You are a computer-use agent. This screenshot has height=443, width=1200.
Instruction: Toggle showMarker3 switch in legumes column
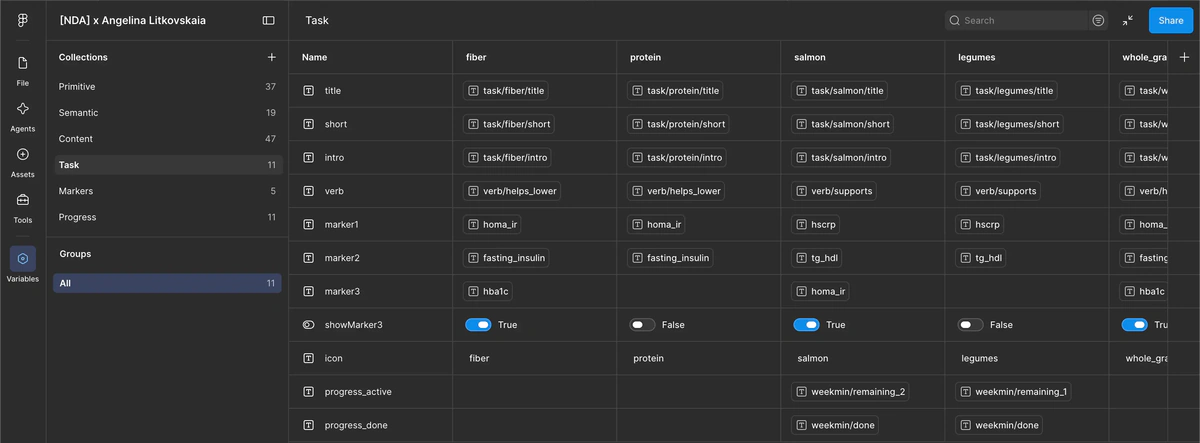971,325
